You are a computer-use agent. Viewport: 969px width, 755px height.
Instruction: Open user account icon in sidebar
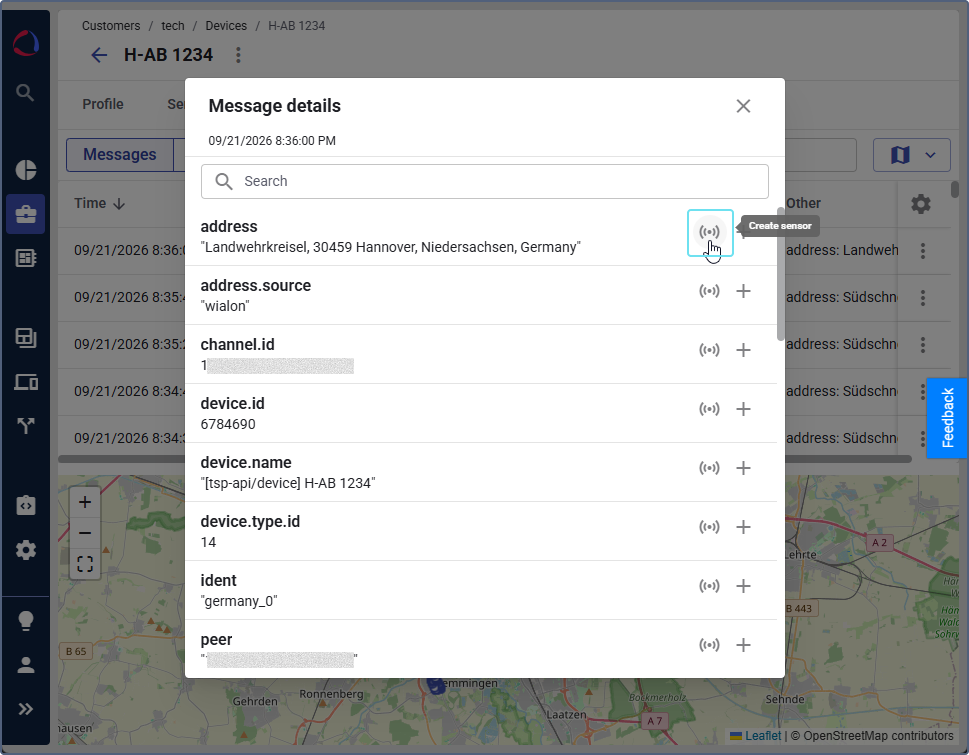tap(25, 665)
